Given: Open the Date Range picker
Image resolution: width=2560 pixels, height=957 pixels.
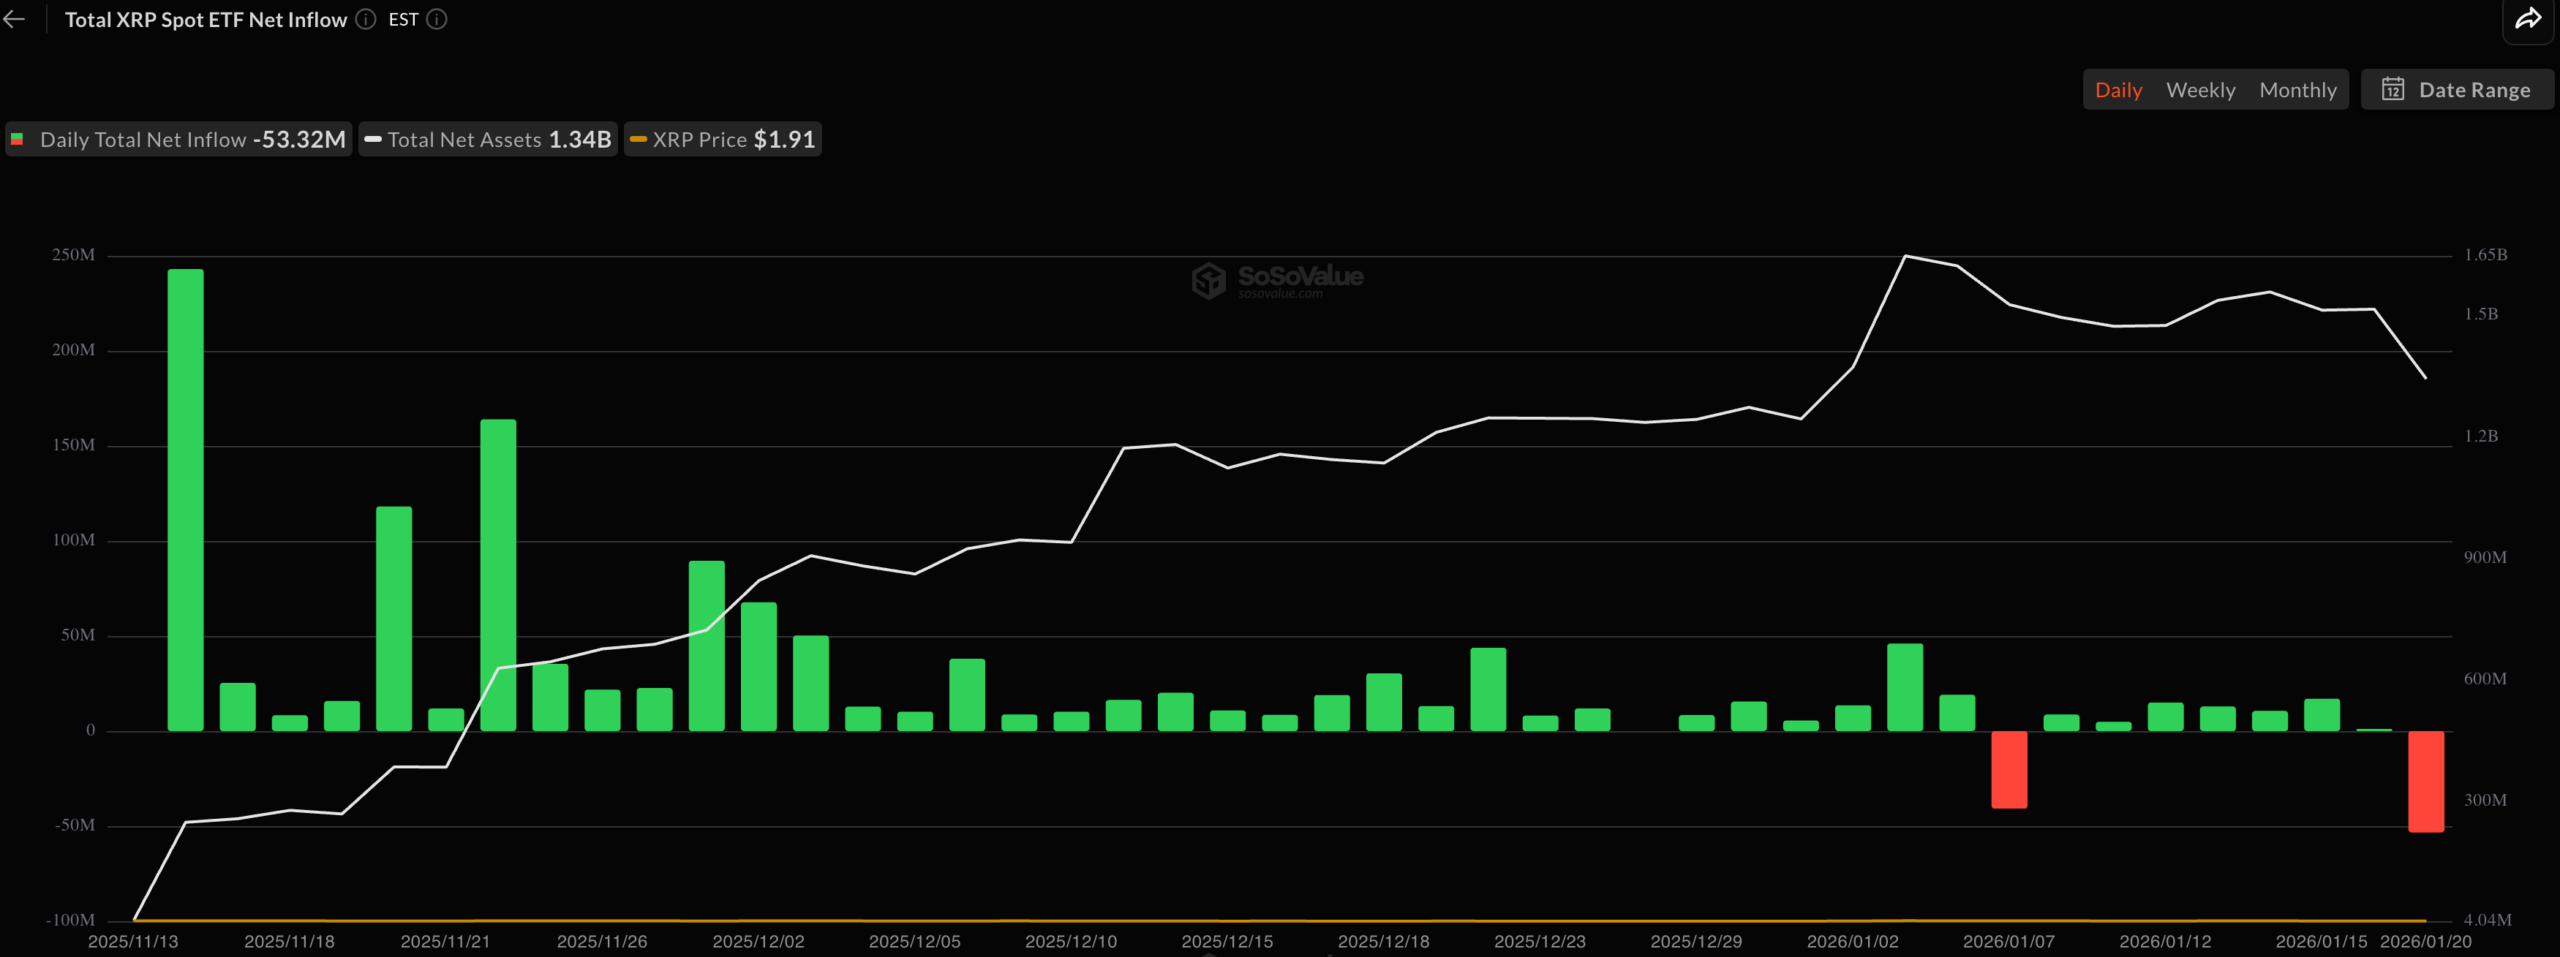Looking at the screenshot, I should (2457, 89).
